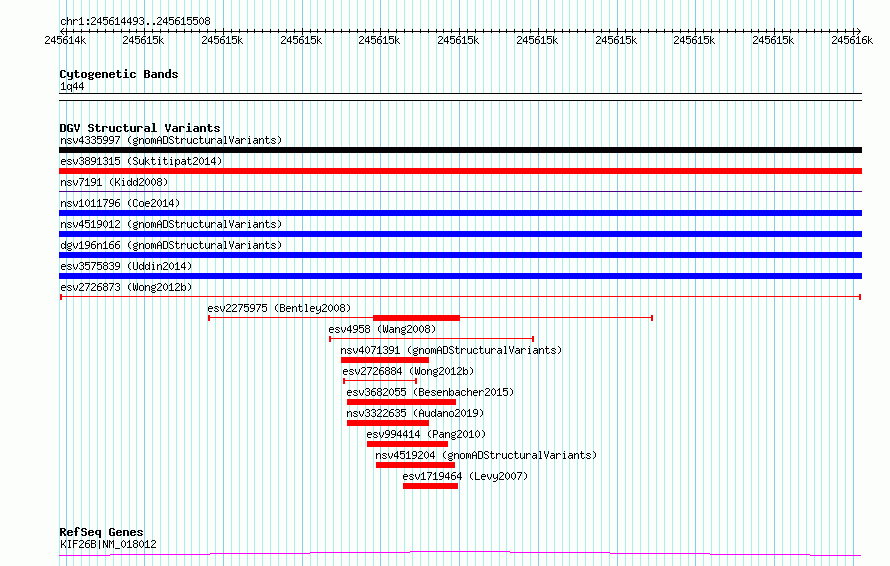This screenshot has height=566, width=890.
Task: Open variant esv3682055 (Besenbacher2015) label
Action: coord(430,392)
